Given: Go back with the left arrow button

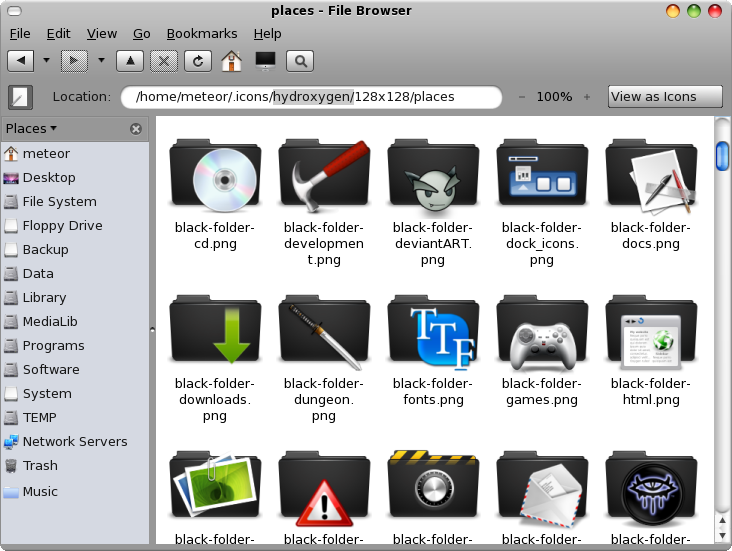Looking at the screenshot, I should tap(21, 61).
